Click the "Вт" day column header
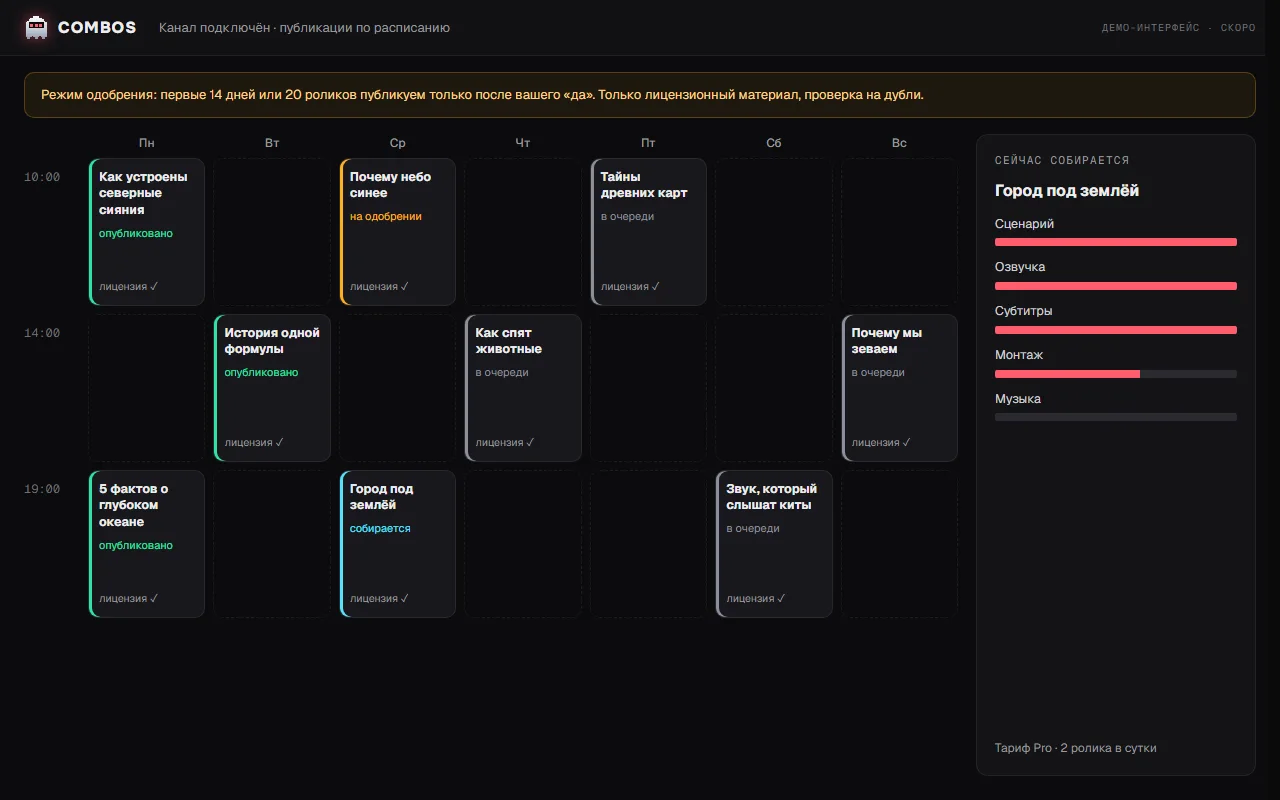Screen dimensions: 1280x800 tap(272, 143)
